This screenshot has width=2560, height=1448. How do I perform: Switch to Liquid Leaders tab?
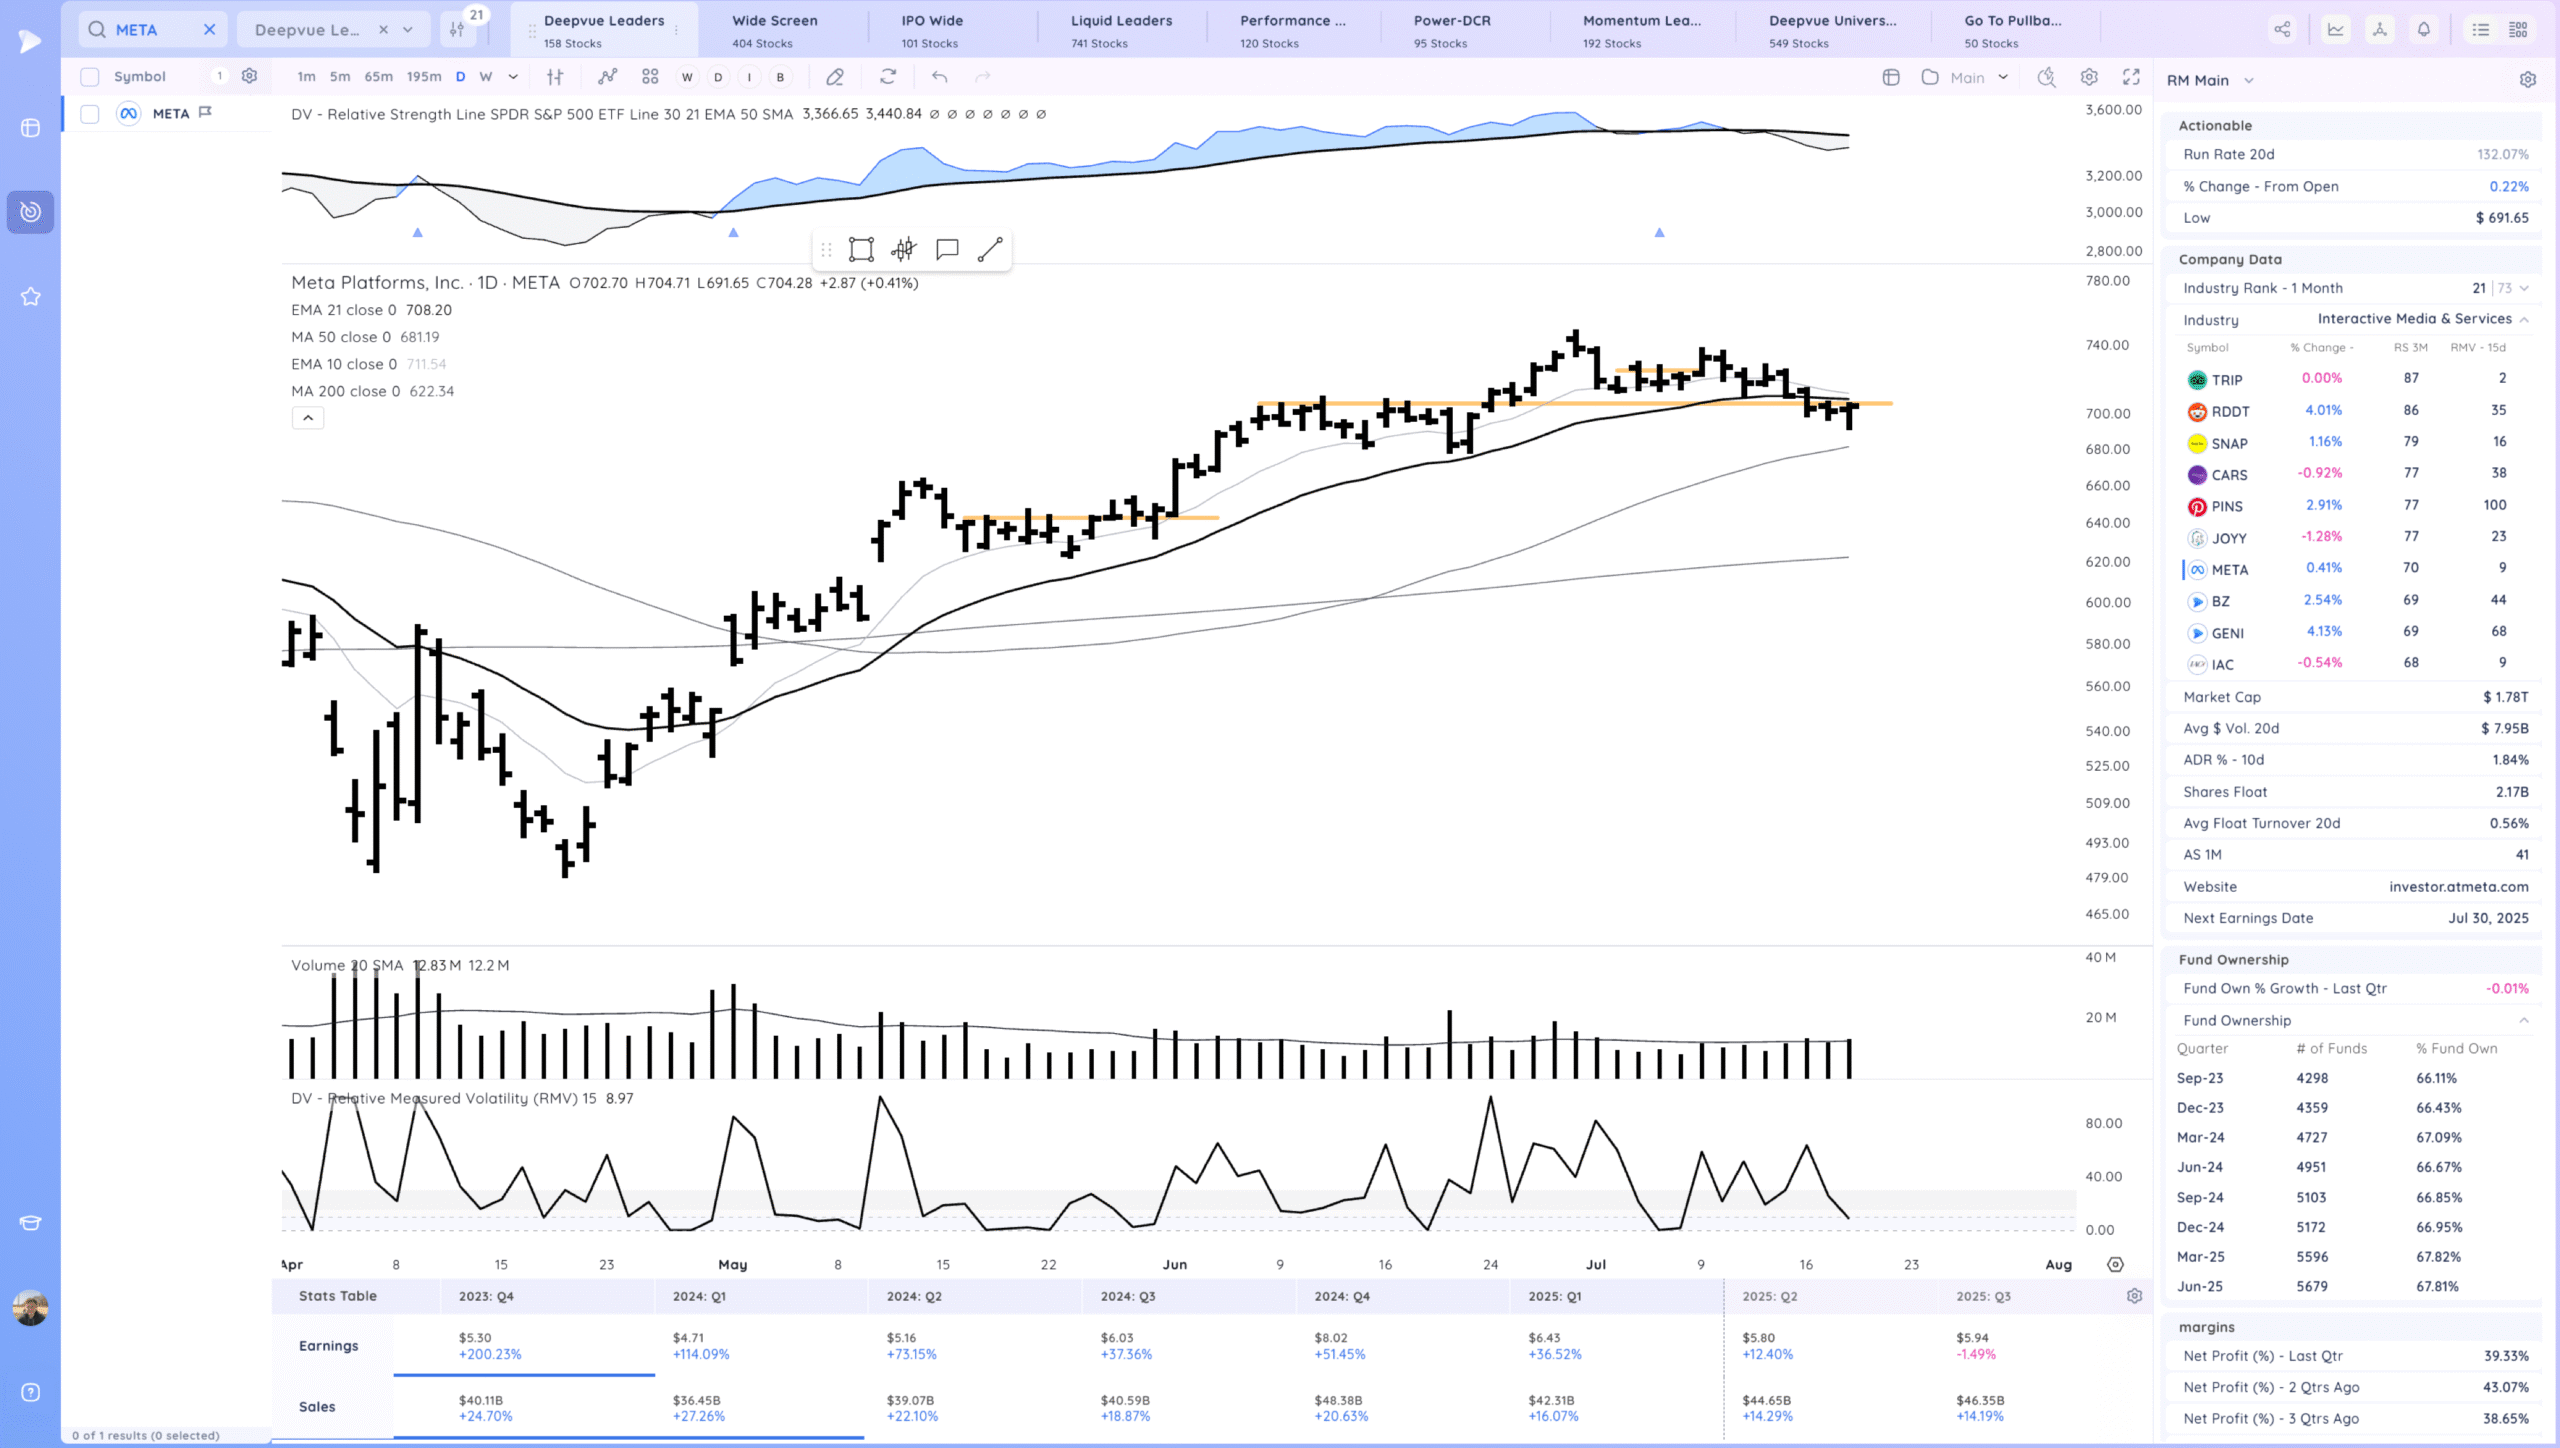(x=1120, y=30)
